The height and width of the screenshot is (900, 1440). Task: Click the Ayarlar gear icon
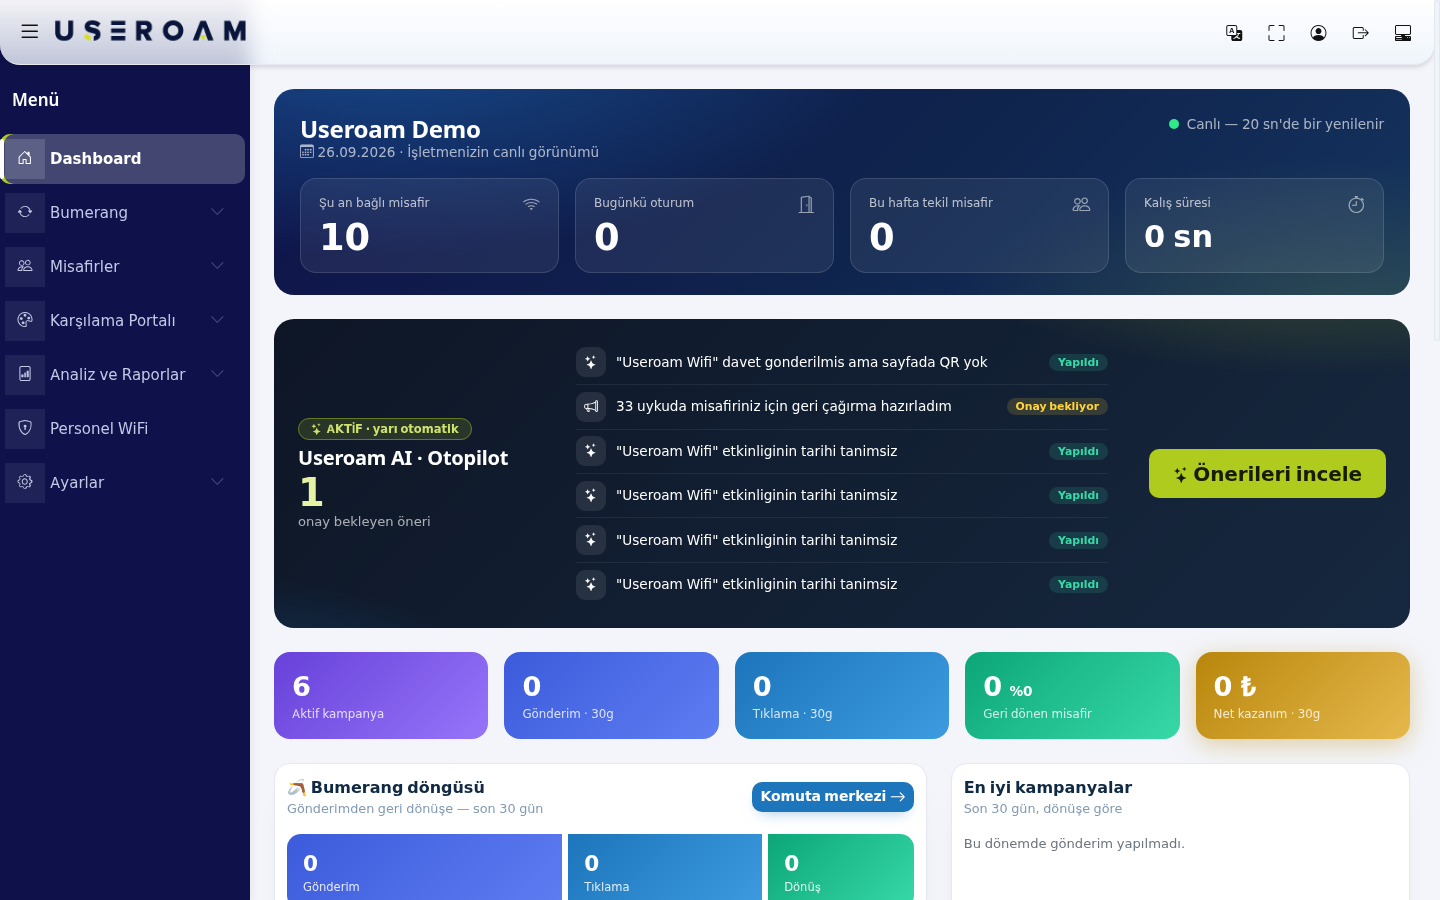25,482
